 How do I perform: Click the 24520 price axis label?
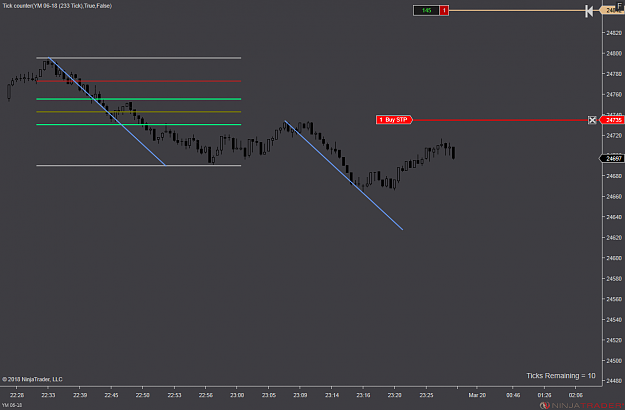(614, 340)
